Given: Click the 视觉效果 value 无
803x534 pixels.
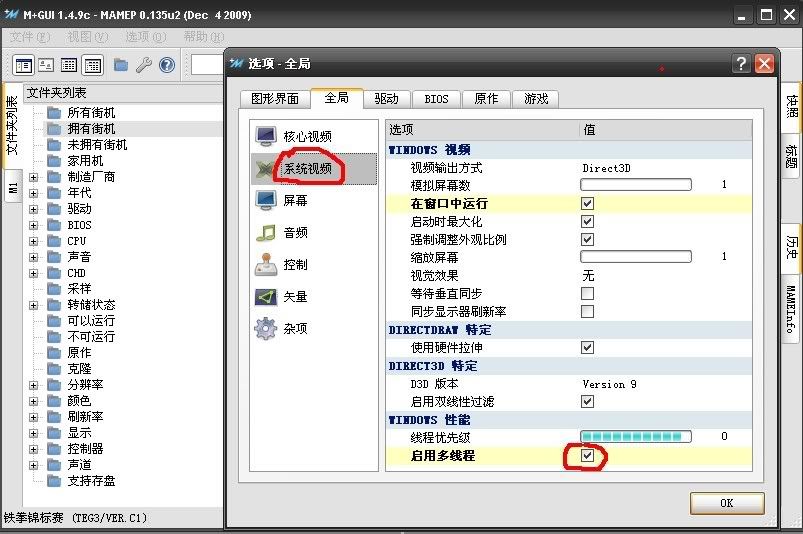Looking at the screenshot, I should (588, 275).
